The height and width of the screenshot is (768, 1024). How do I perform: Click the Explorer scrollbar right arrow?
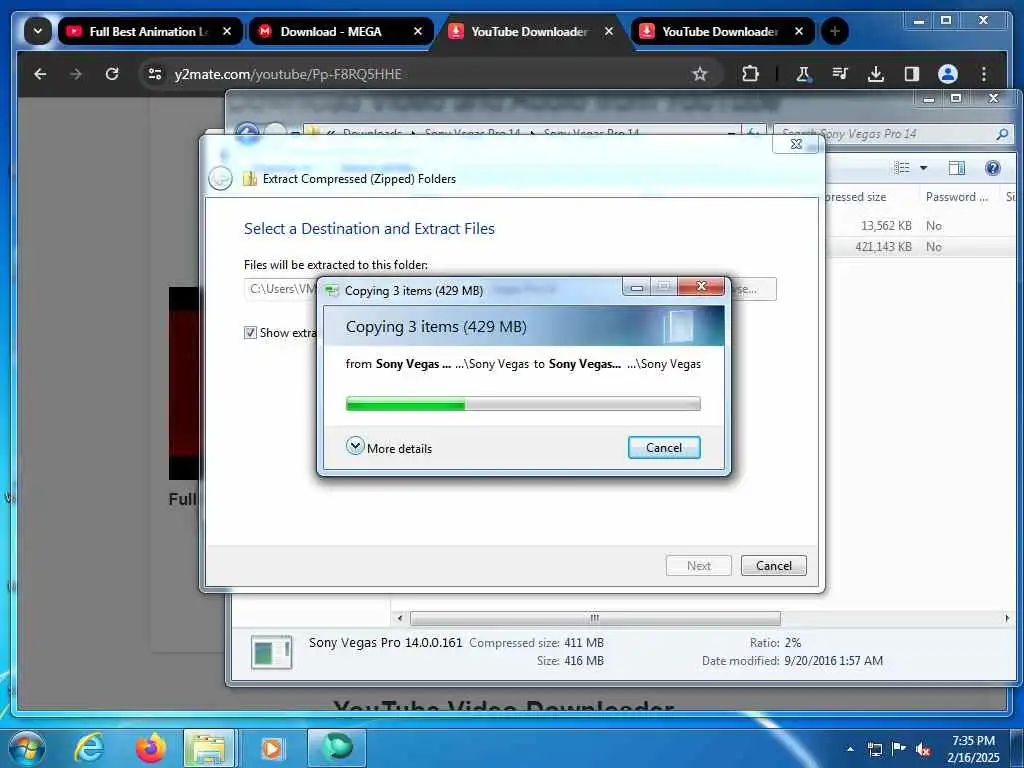pyautogui.click(x=1006, y=618)
